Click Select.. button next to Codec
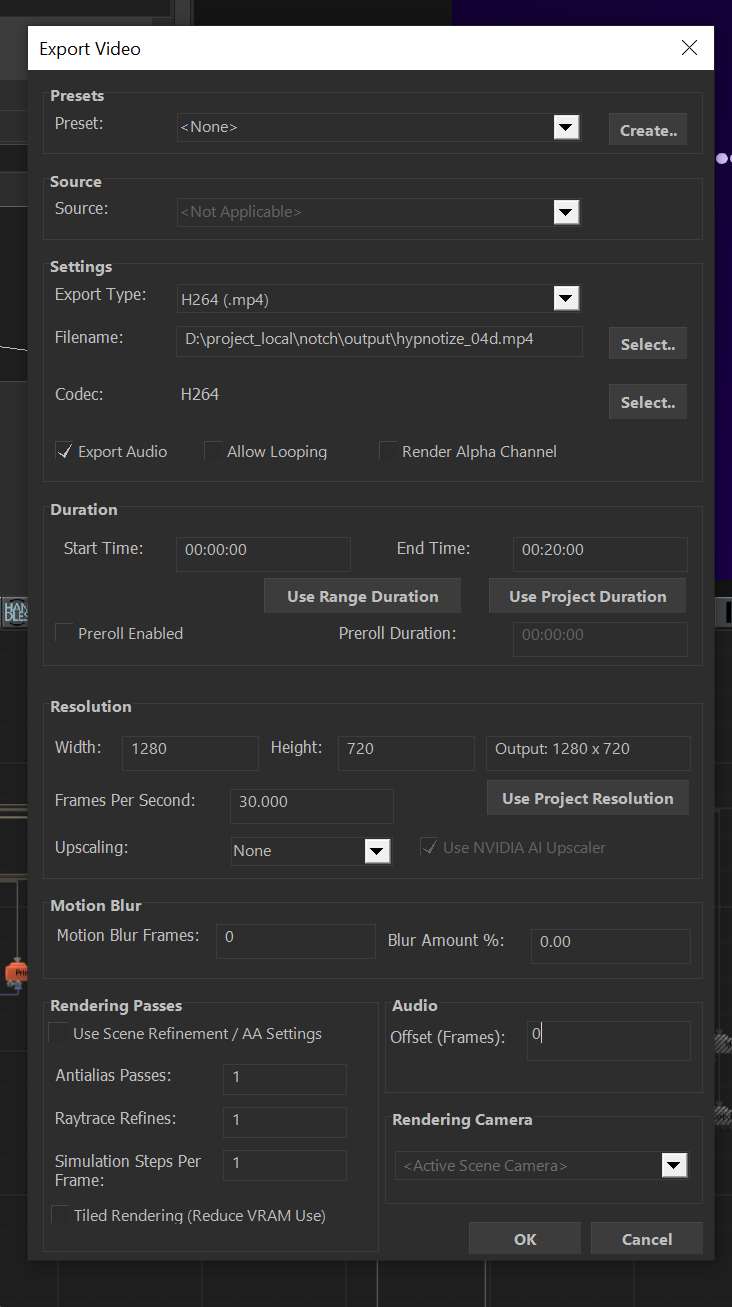This screenshot has height=1307, width=732. (x=648, y=402)
